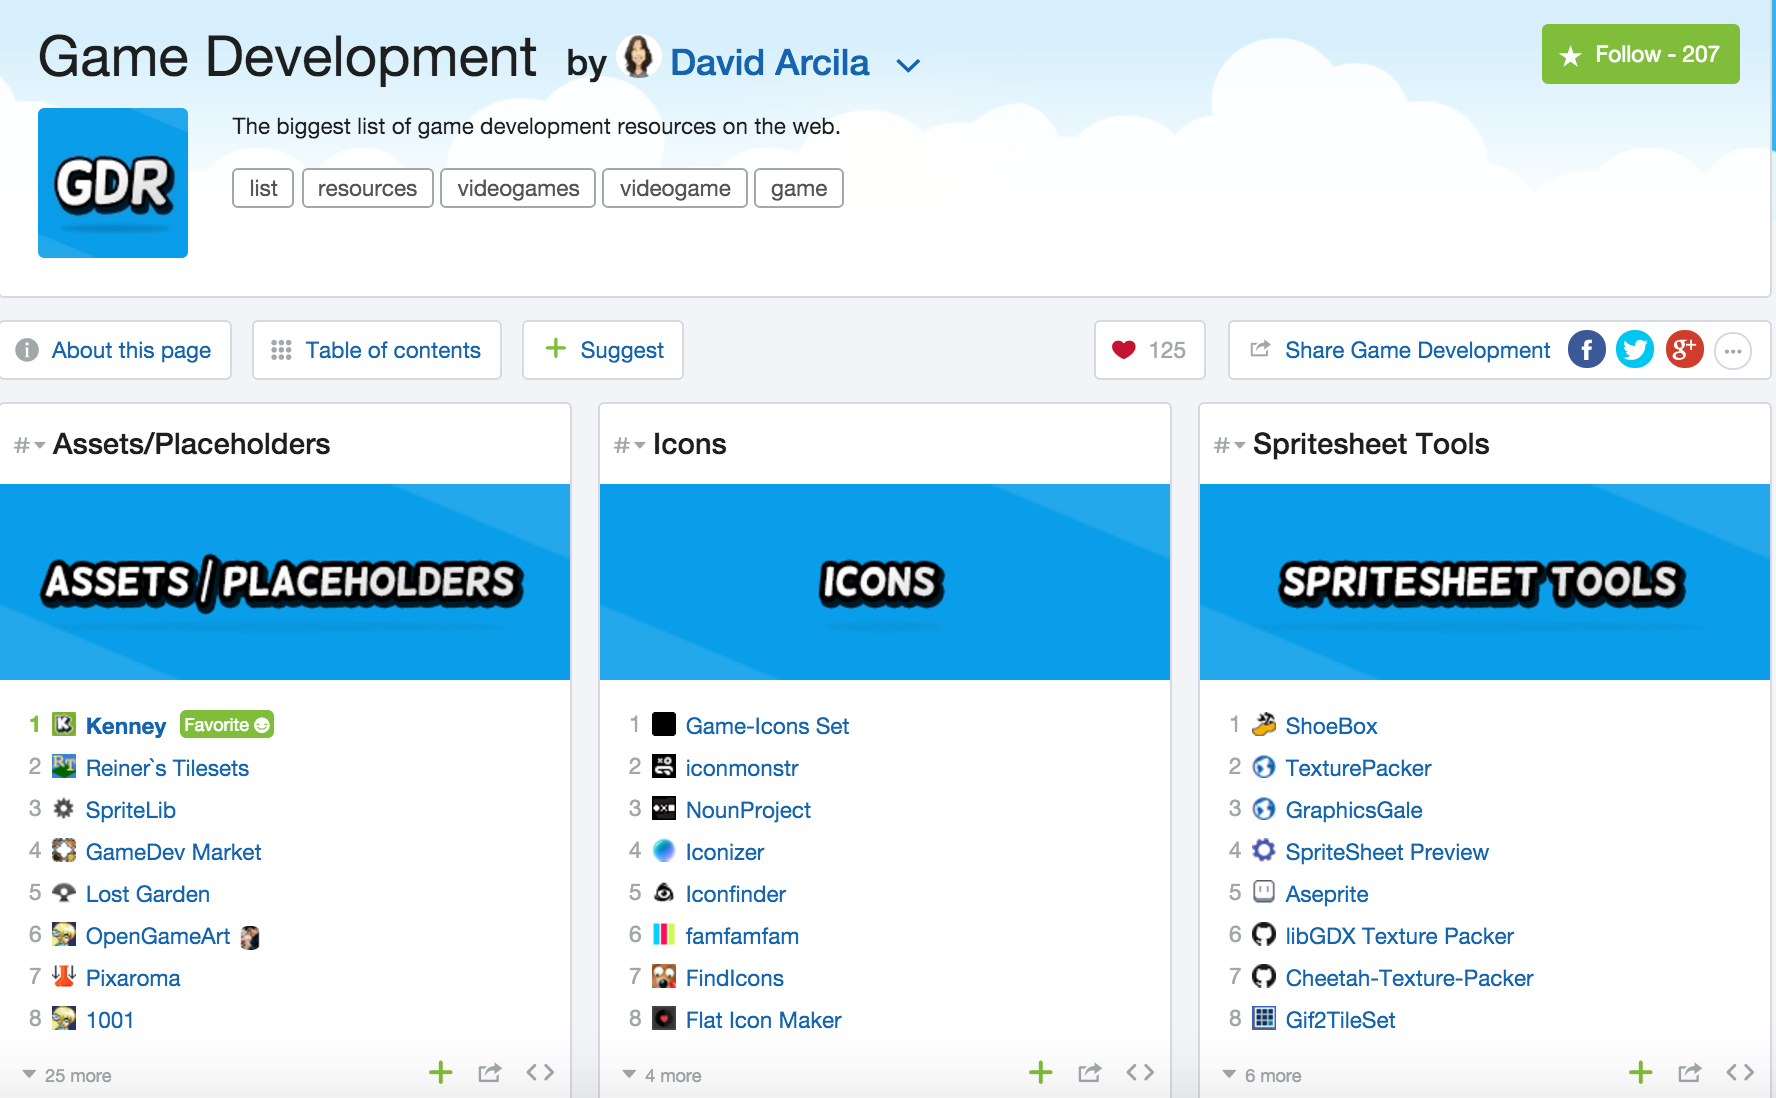Click the Share Game Development link
The height and width of the screenshot is (1098, 1776).
[1417, 350]
